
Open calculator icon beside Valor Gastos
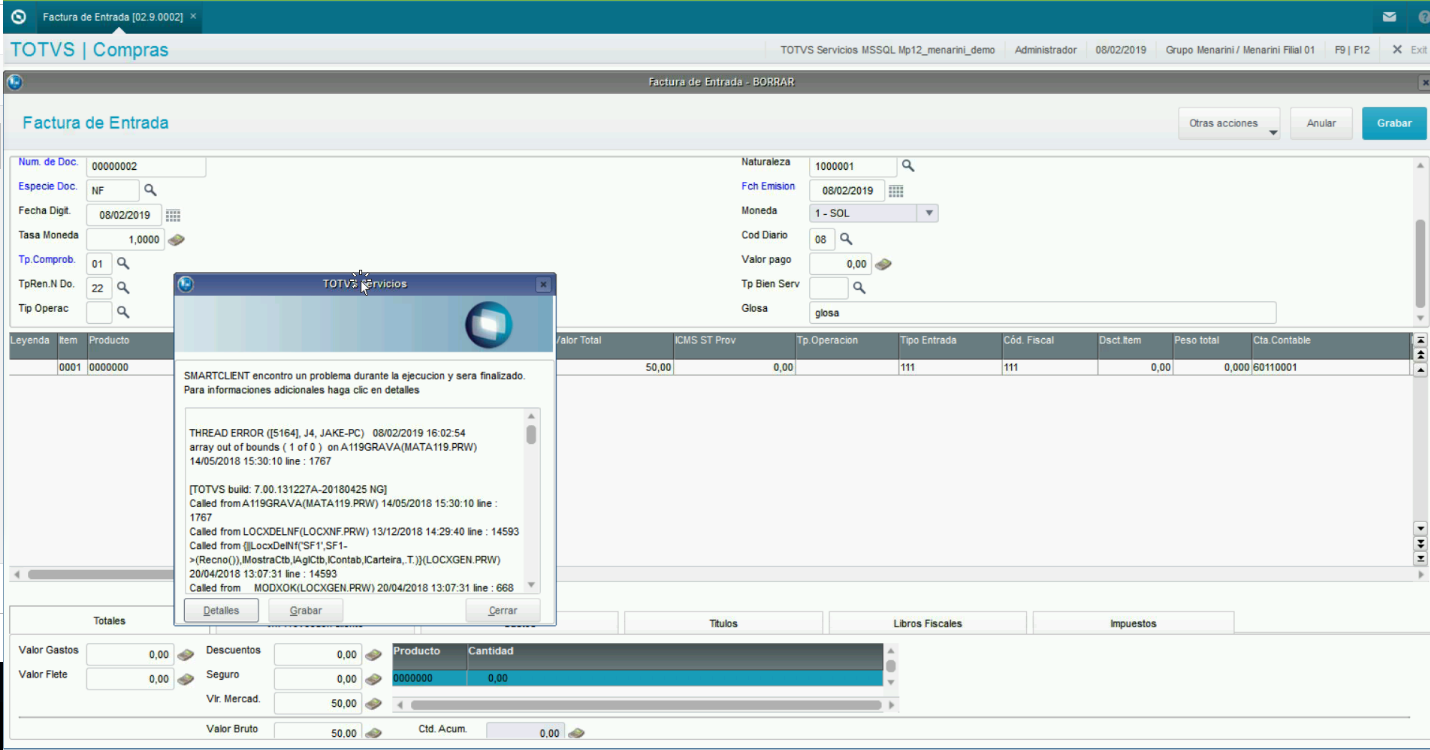coord(186,655)
